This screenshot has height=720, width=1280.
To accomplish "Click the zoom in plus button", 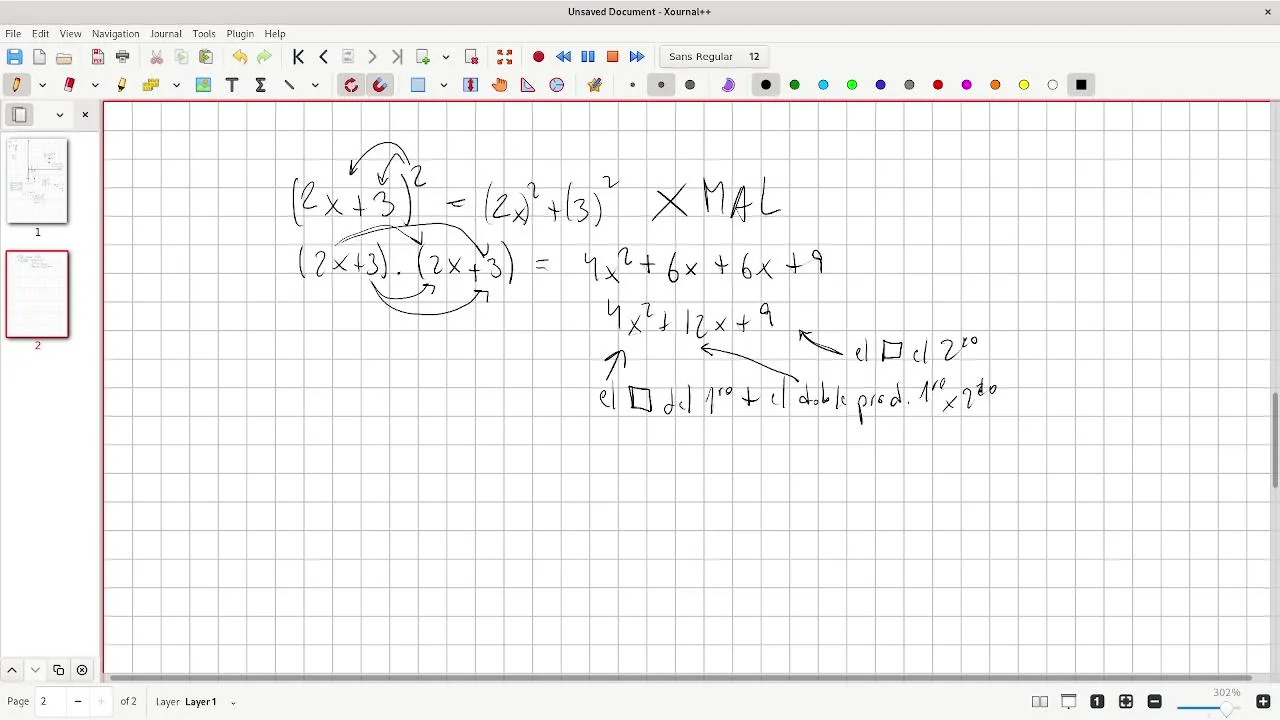I will click(x=1263, y=702).
